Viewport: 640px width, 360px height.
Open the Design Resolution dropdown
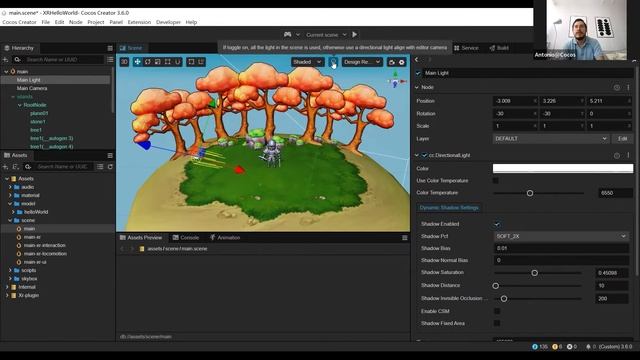[x=362, y=62]
